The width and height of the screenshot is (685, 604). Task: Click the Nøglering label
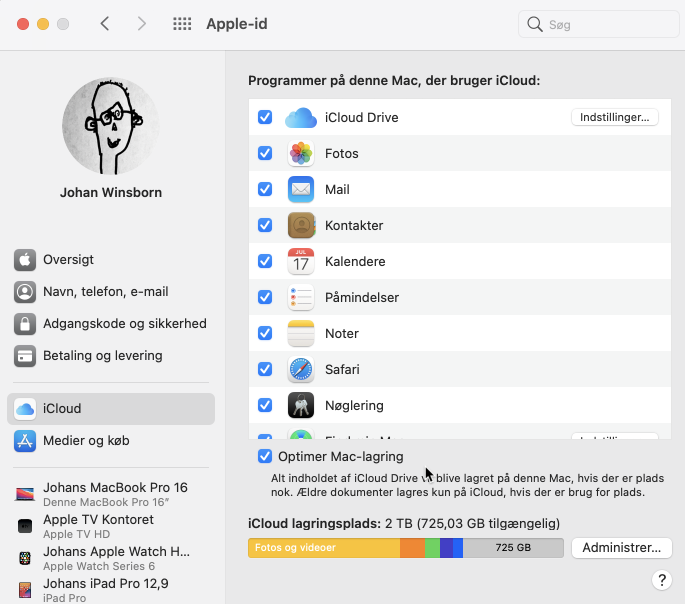354,405
